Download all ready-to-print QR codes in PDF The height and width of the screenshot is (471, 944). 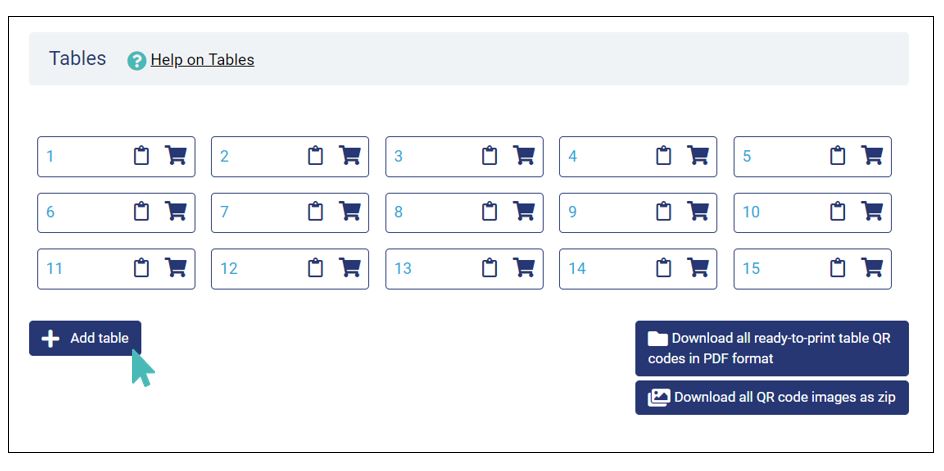pyautogui.click(x=772, y=348)
